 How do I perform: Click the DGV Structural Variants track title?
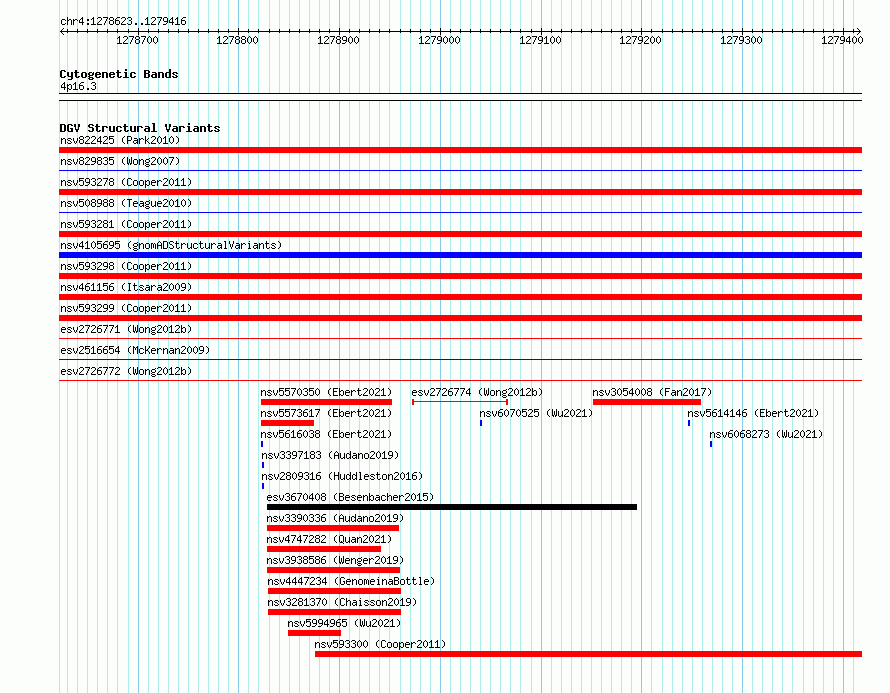[140, 128]
